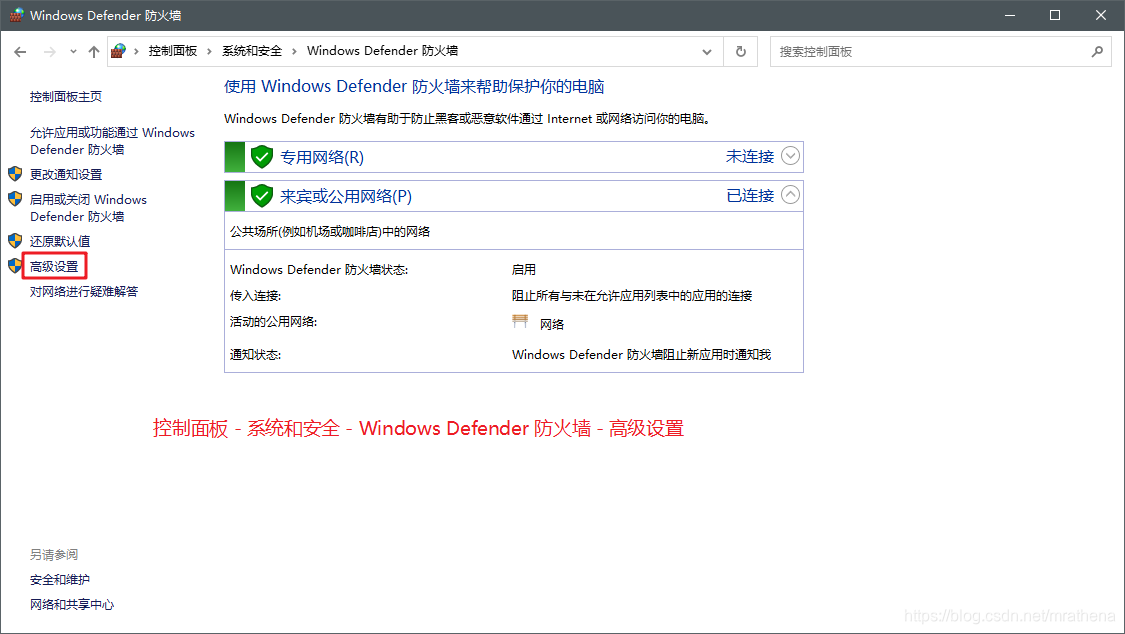Select 系统和安全 breadcrumb in address bar
Image resolution: width=1125 pixels, height=634 pixels.
pyautogui.click(x=252, y=51)
